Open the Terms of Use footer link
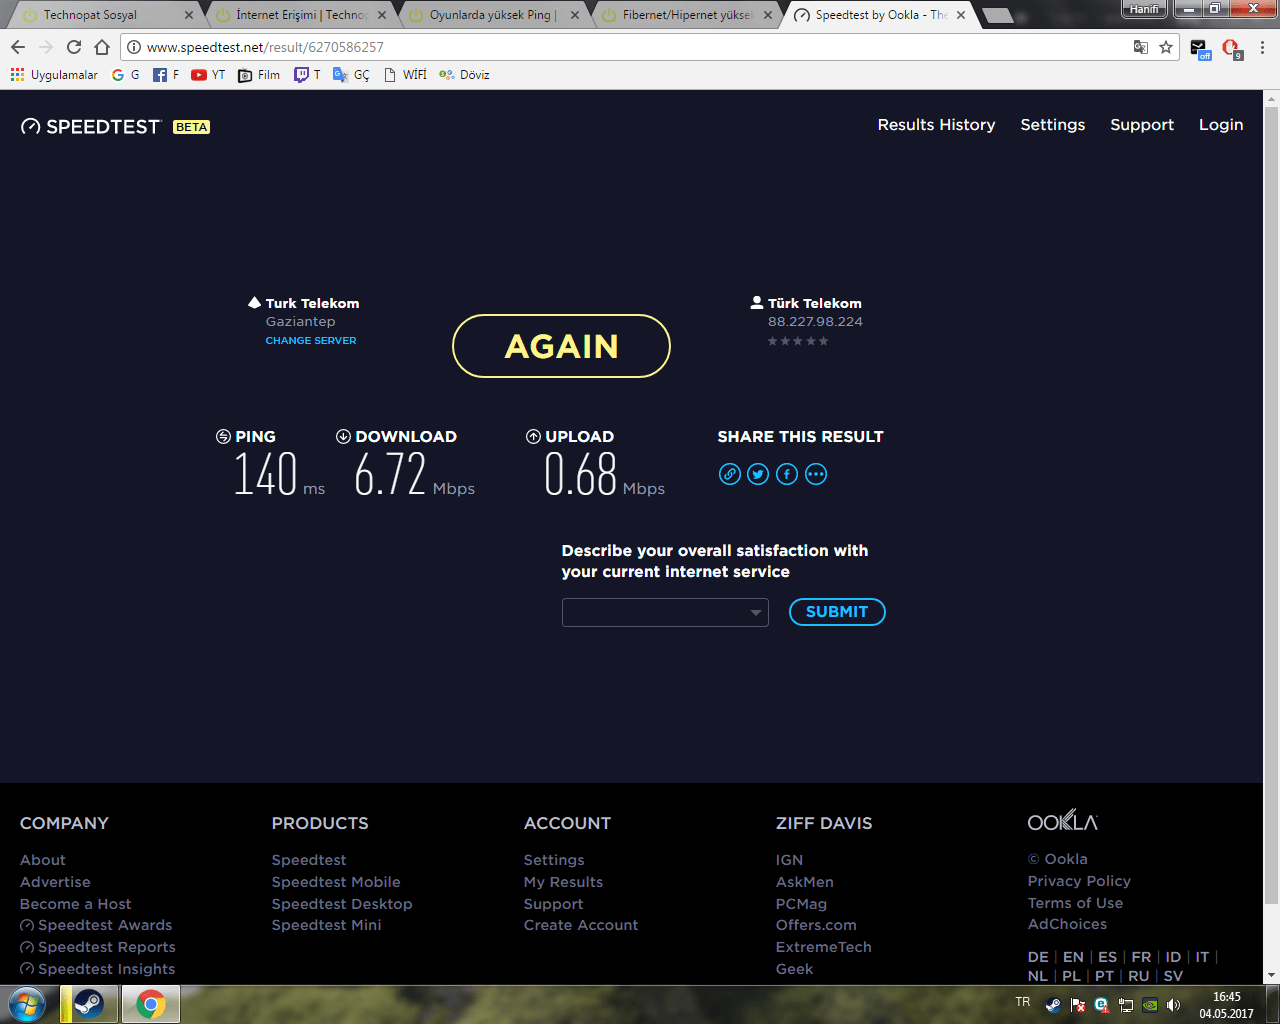Image resolution: width=1280 pixels, height=1024 pixels. (x=1075, y=903)
